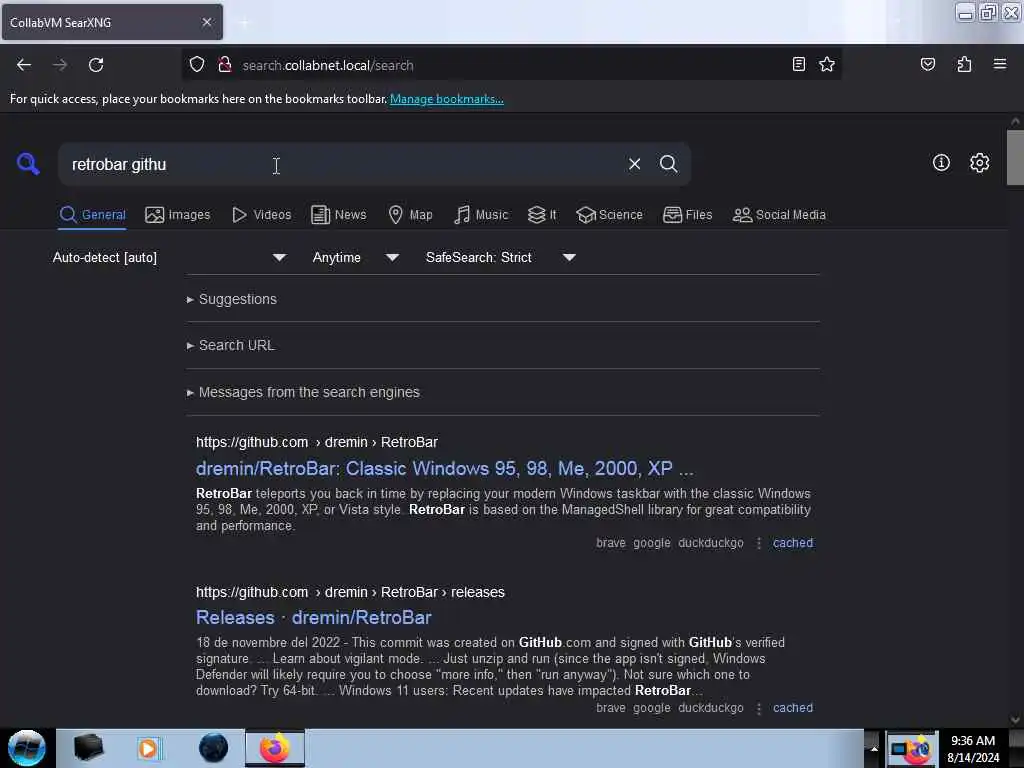The height and width of the screenshot is (768, 1024).
Task: Open cached link for dremin/RetroBar result
Action: [x=793, y=543]
